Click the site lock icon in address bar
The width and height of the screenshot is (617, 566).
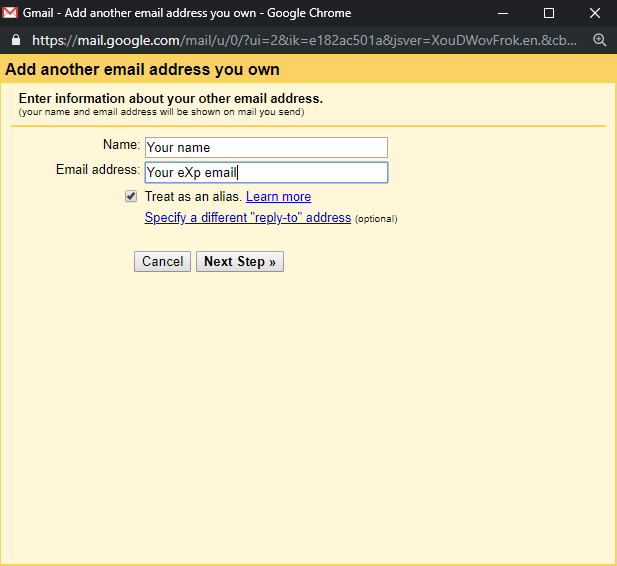16,40
